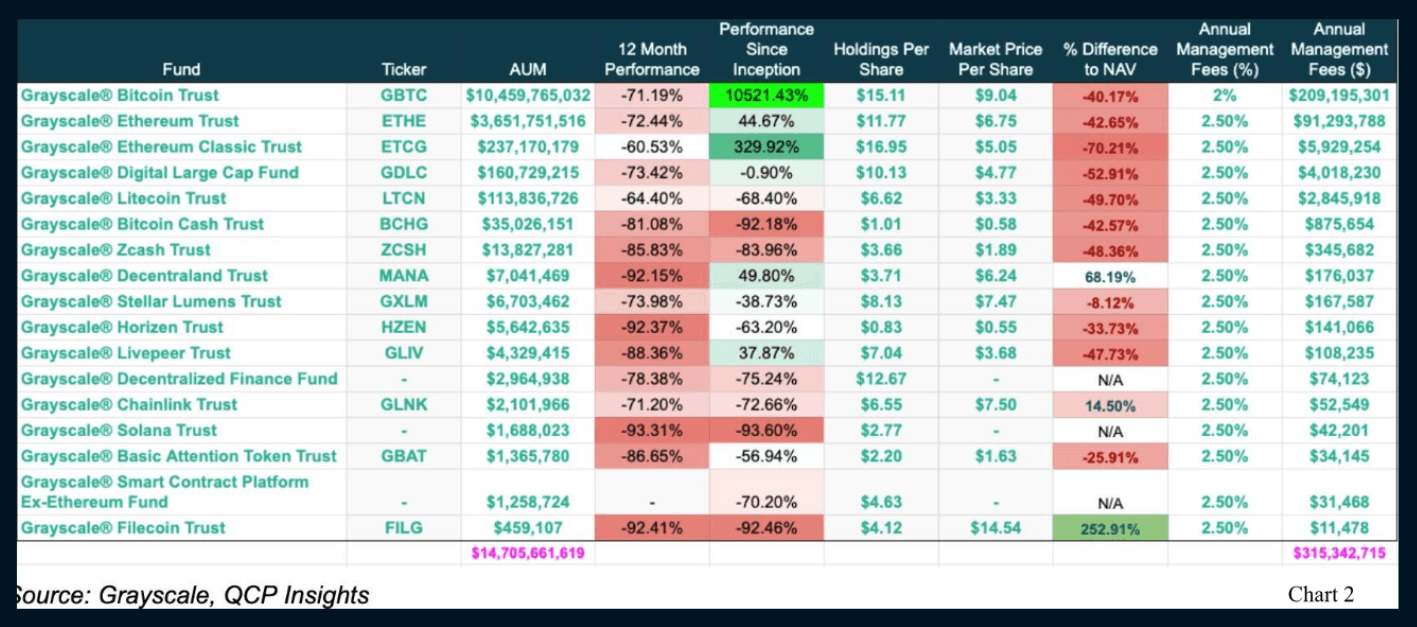Select the Performance Since Inception header
Screen dimensions: 1417x627
[766, 50]
